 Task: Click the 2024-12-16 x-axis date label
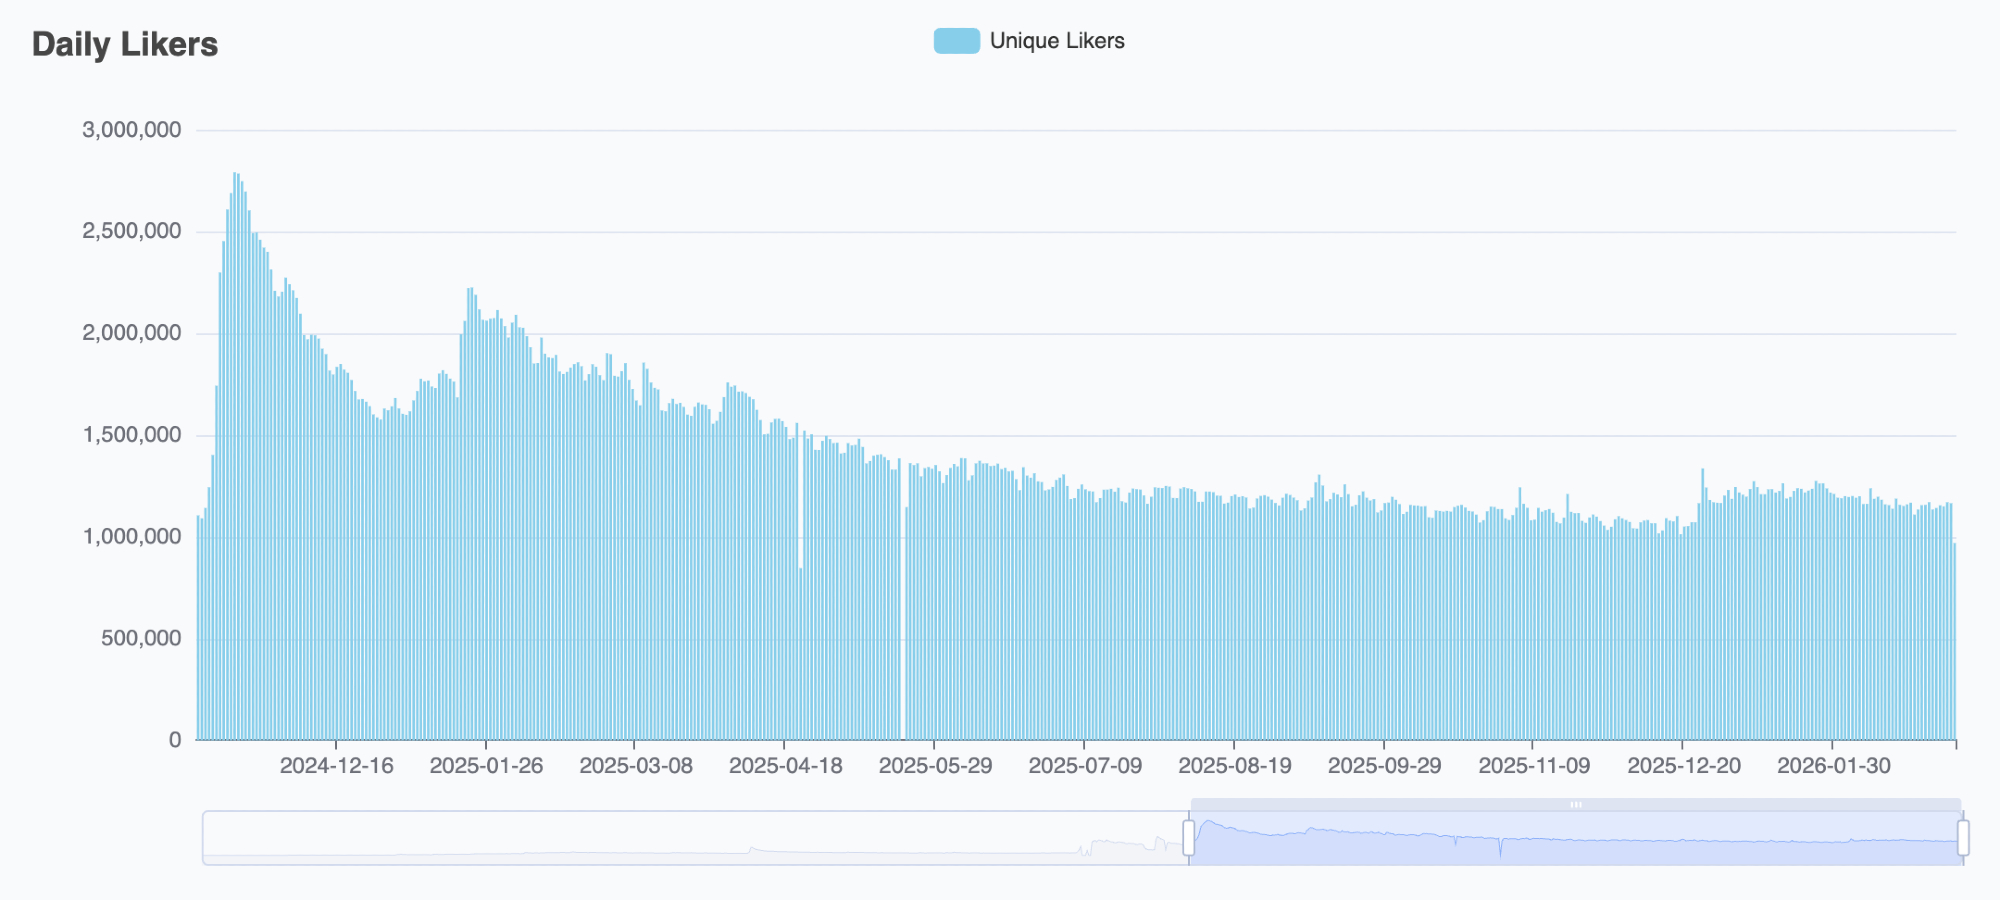[336, 766]
